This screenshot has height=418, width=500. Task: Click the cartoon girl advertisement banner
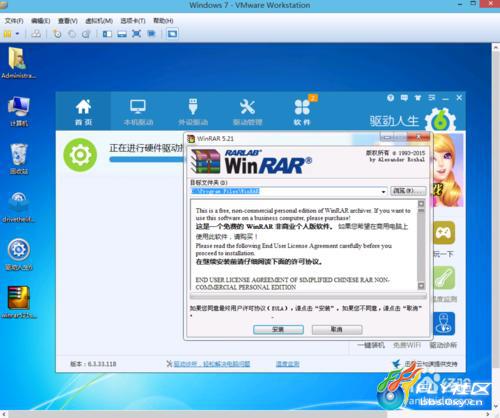pyautogui.click(x=448, y=170)
